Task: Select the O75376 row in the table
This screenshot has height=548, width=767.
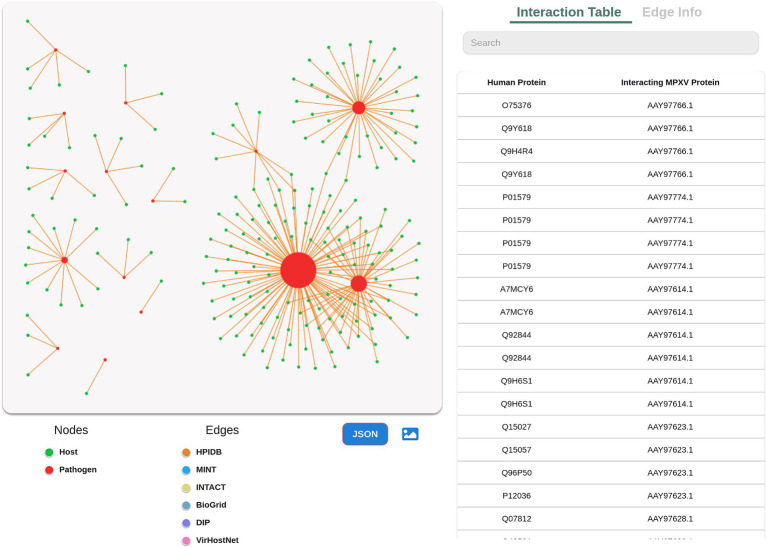Action: pyautogui.click(x=610, y=105)
